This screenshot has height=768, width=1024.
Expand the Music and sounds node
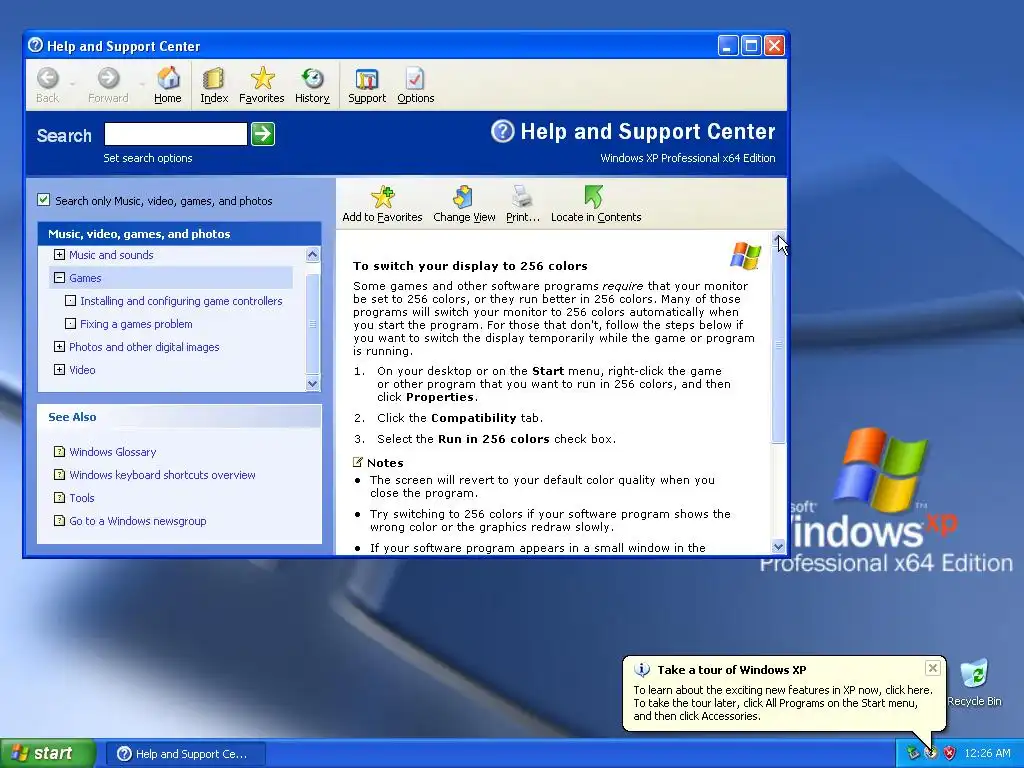[59, 255]
